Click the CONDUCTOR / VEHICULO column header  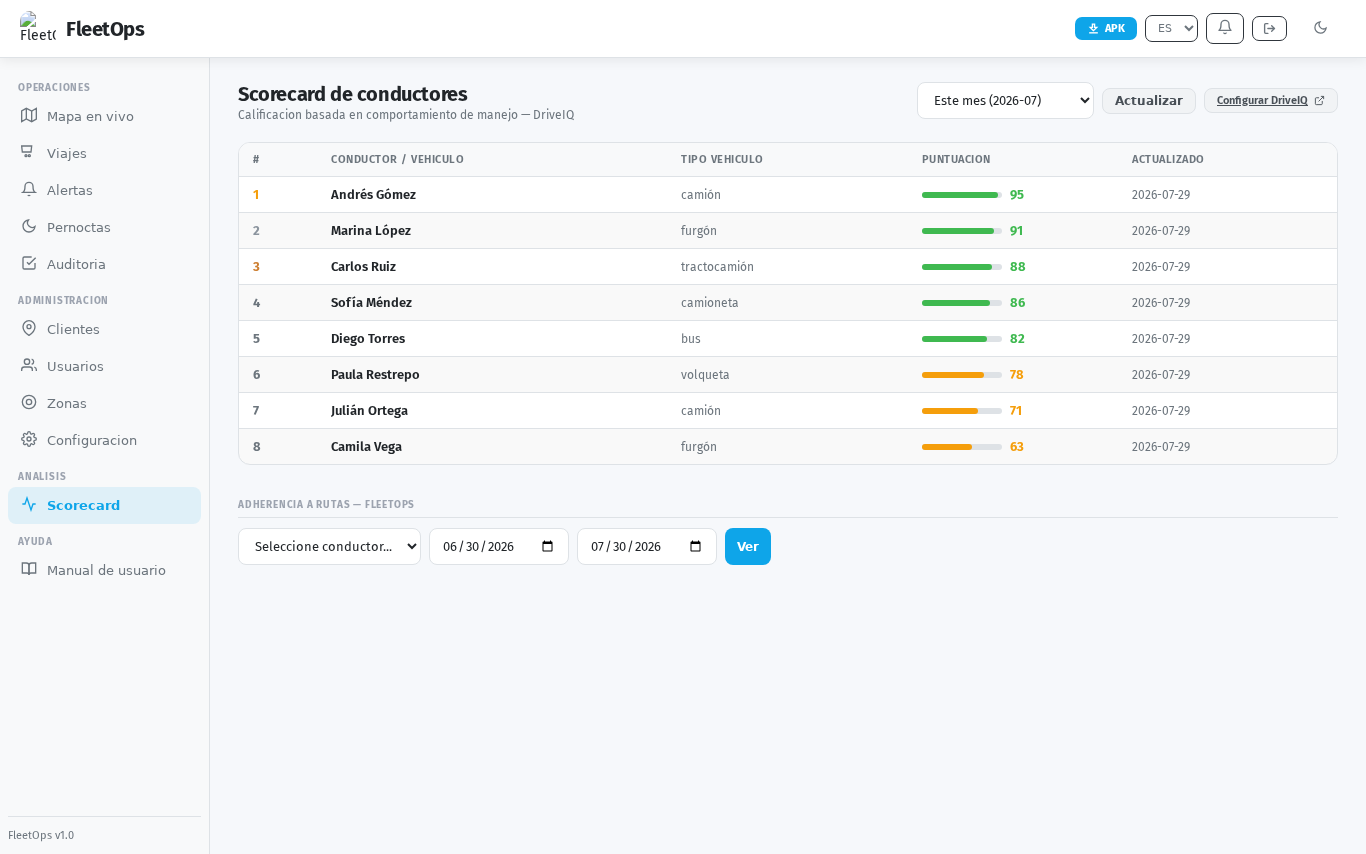point(397,159)
